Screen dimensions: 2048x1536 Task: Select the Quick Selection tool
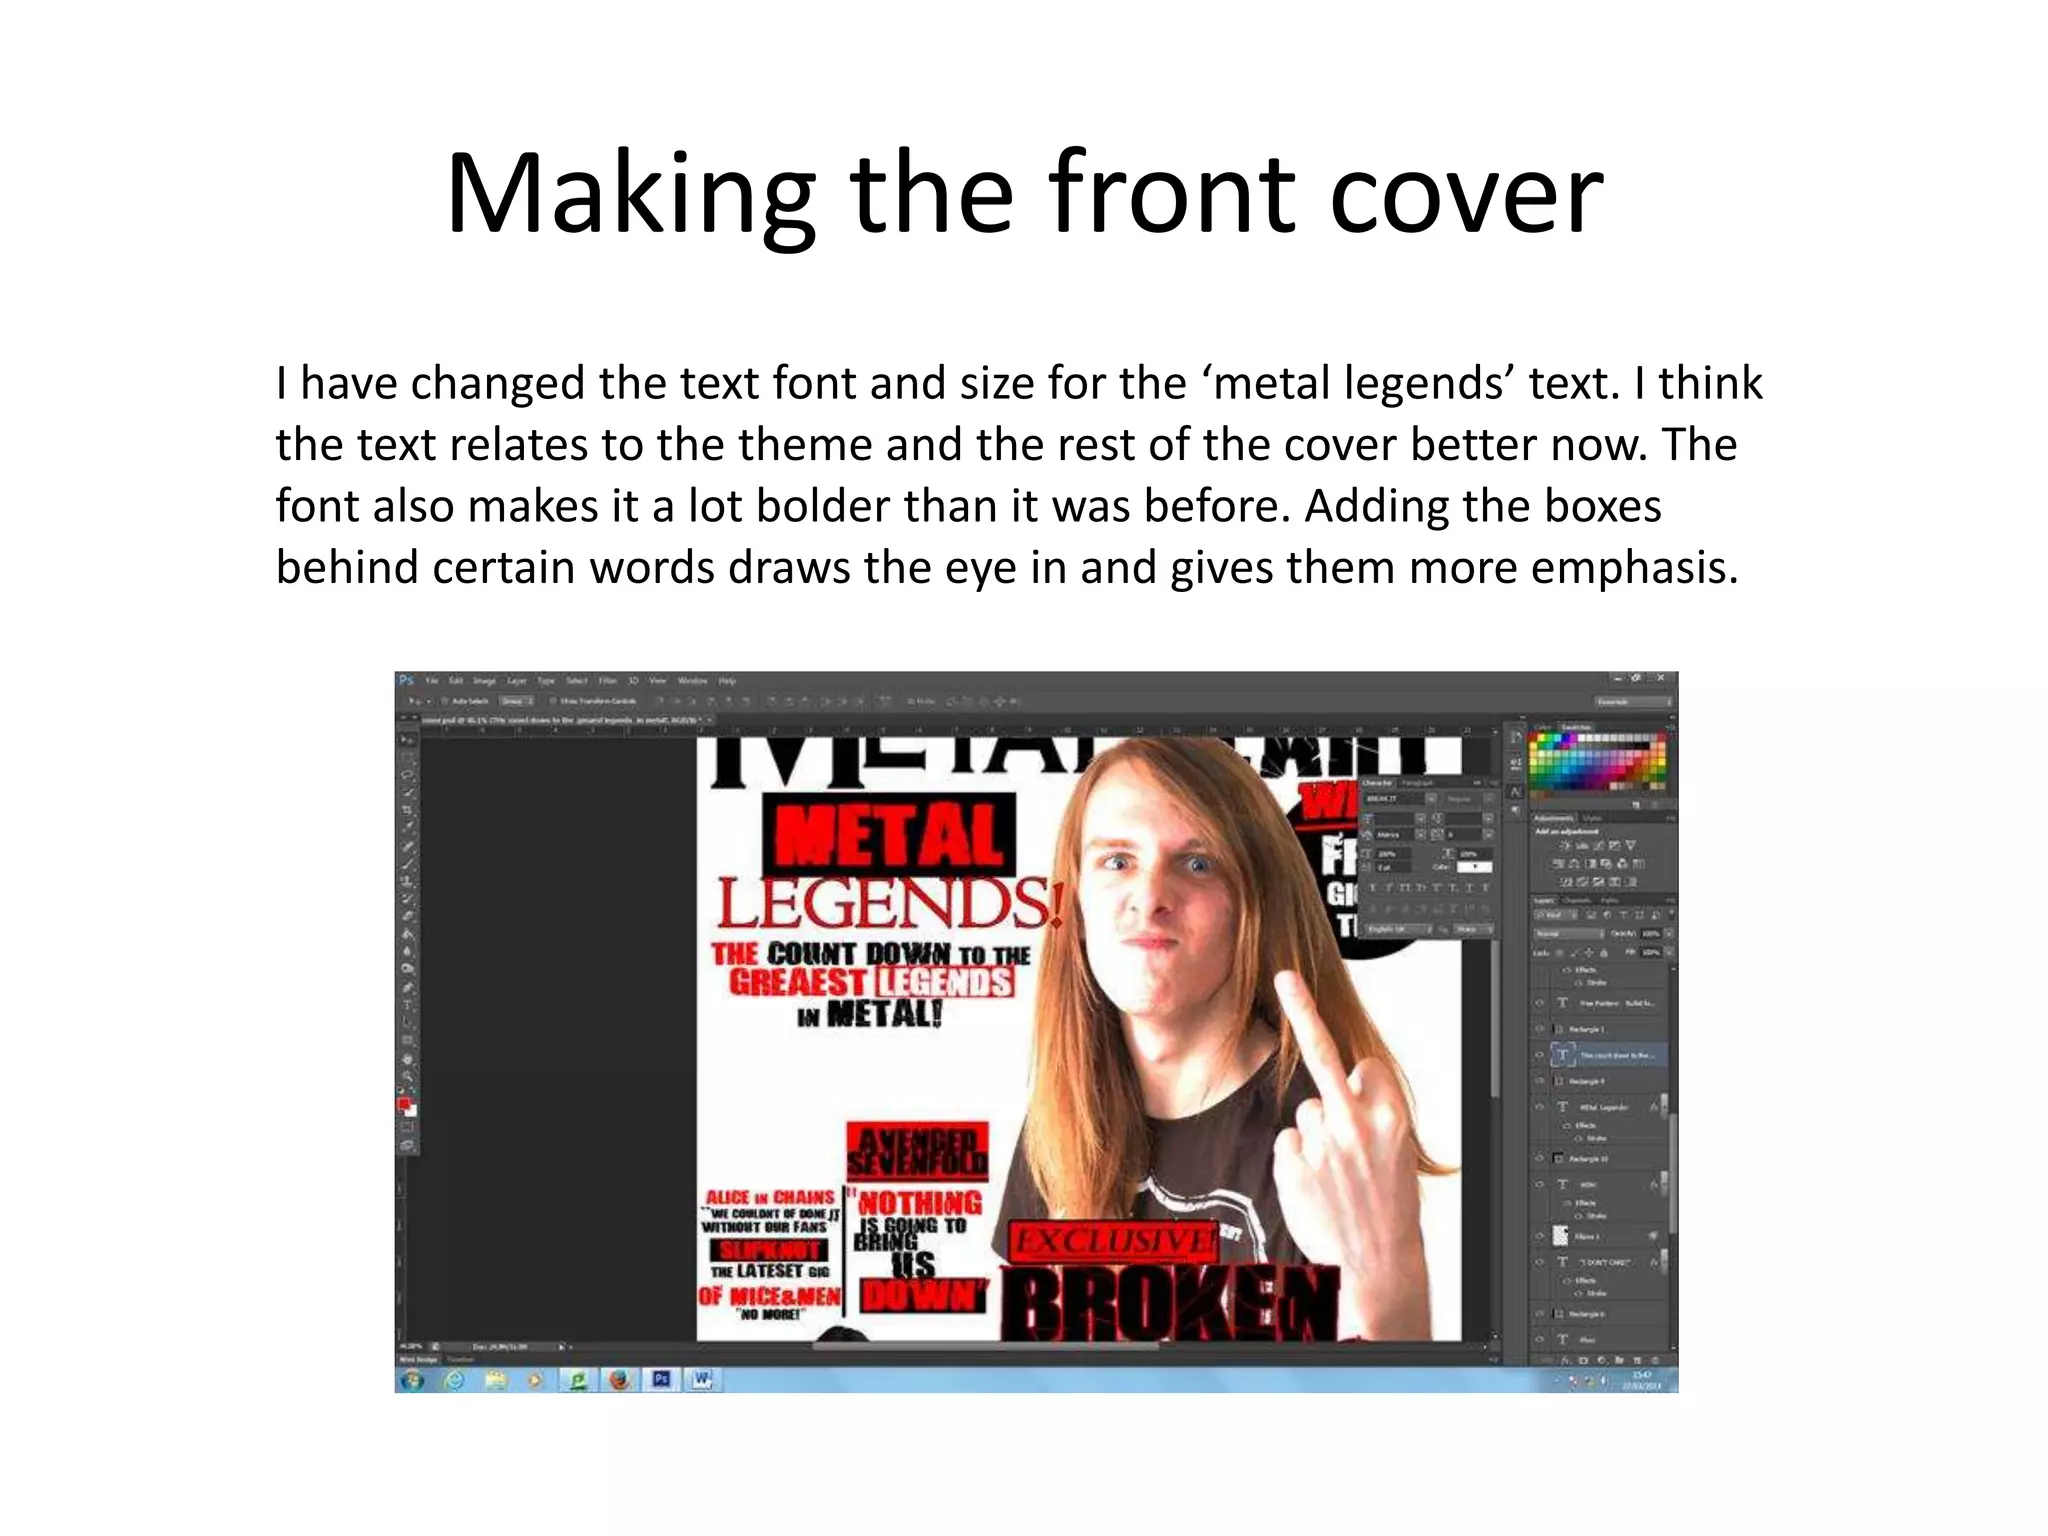click(x=407, y=791)
